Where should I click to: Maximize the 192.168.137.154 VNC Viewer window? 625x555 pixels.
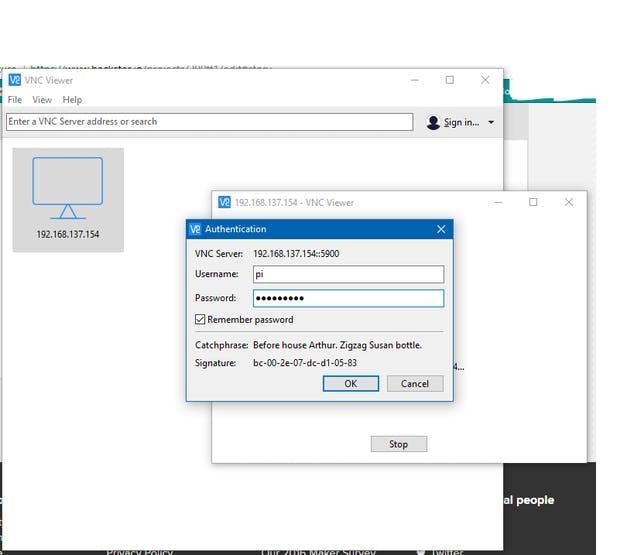pos(533,202)
